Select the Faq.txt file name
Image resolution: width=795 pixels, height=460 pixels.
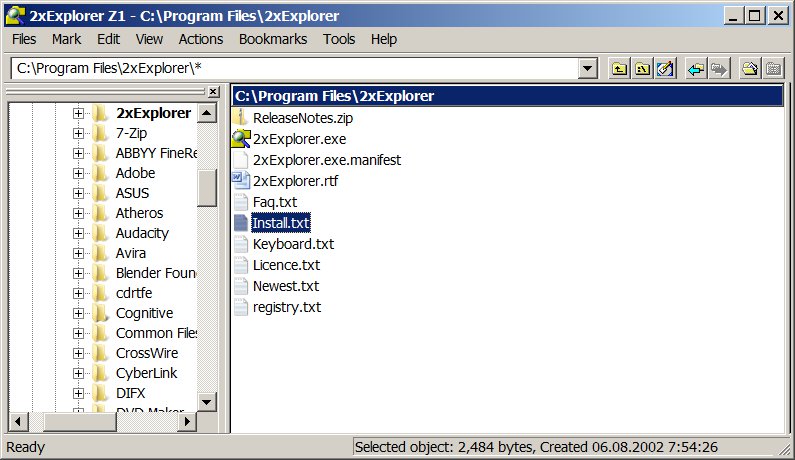(x=275, y=202)
